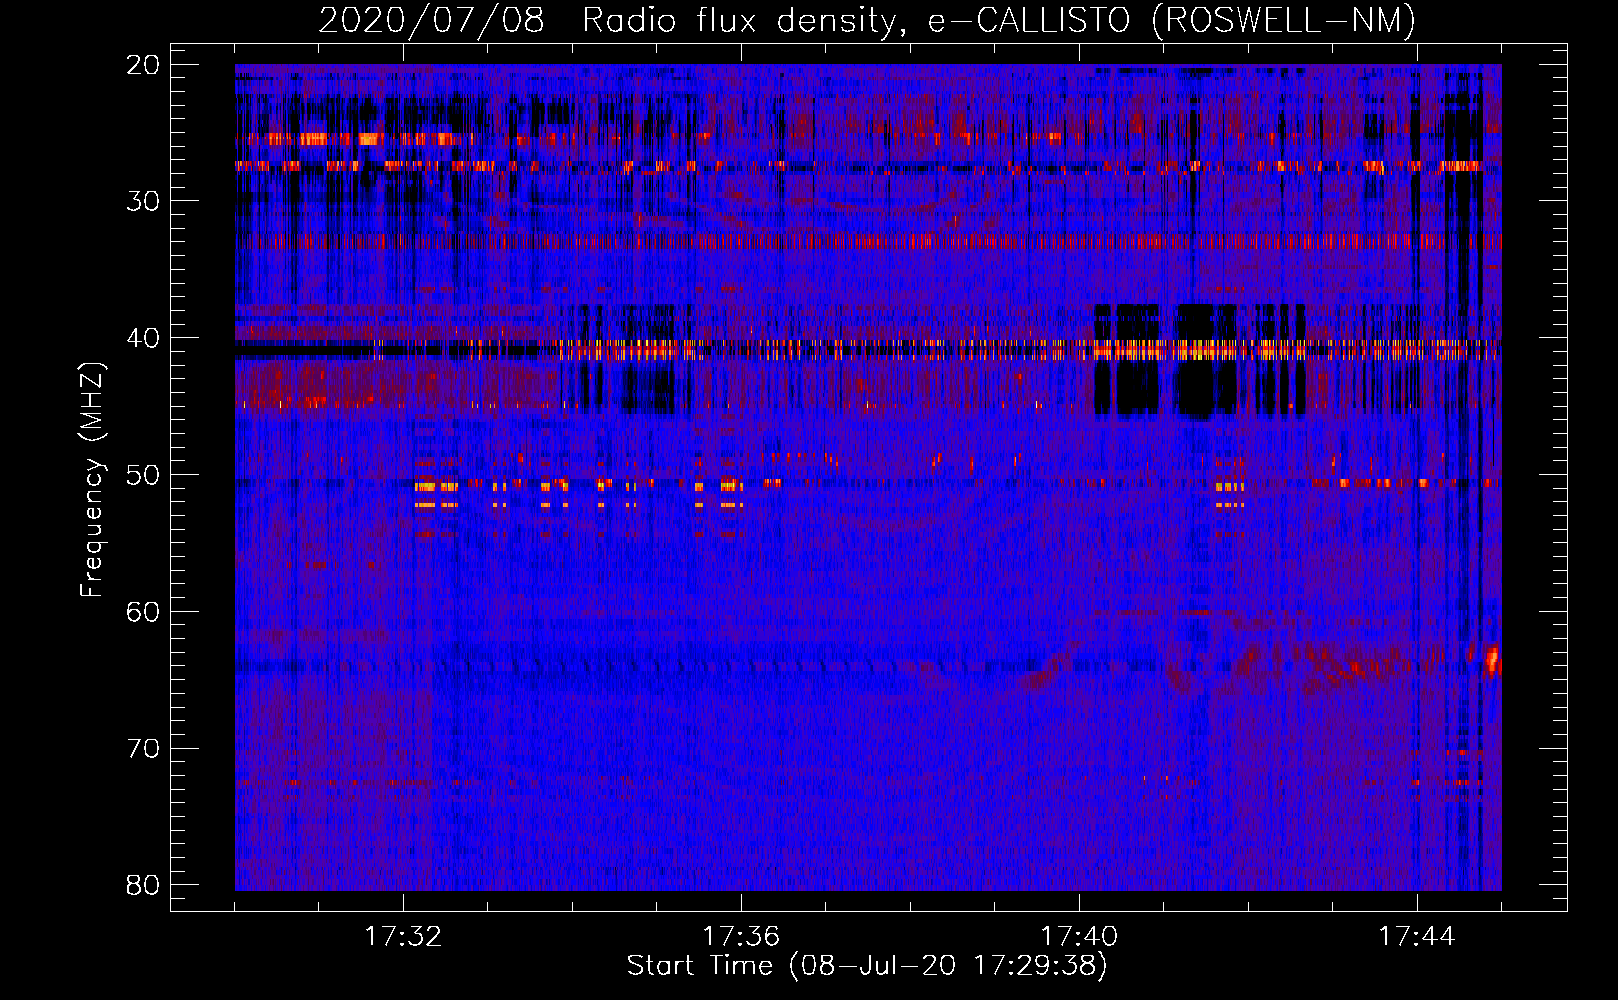Screen dimensions: 1618x1000
Task: Click the plot title '2020/07/08 Radio flux density, e-CALLISTO (ROSWELL-NM)'
Action: coord(867,20)
